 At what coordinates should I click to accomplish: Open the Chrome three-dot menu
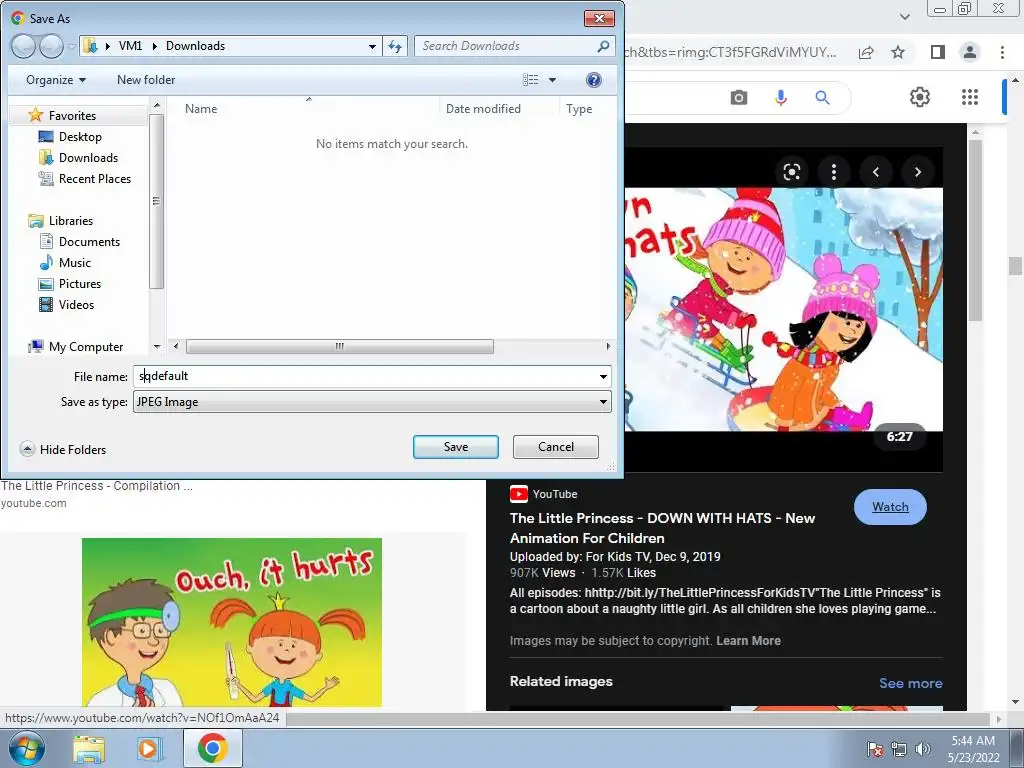pyautogui.click(x=1002, y=52)
